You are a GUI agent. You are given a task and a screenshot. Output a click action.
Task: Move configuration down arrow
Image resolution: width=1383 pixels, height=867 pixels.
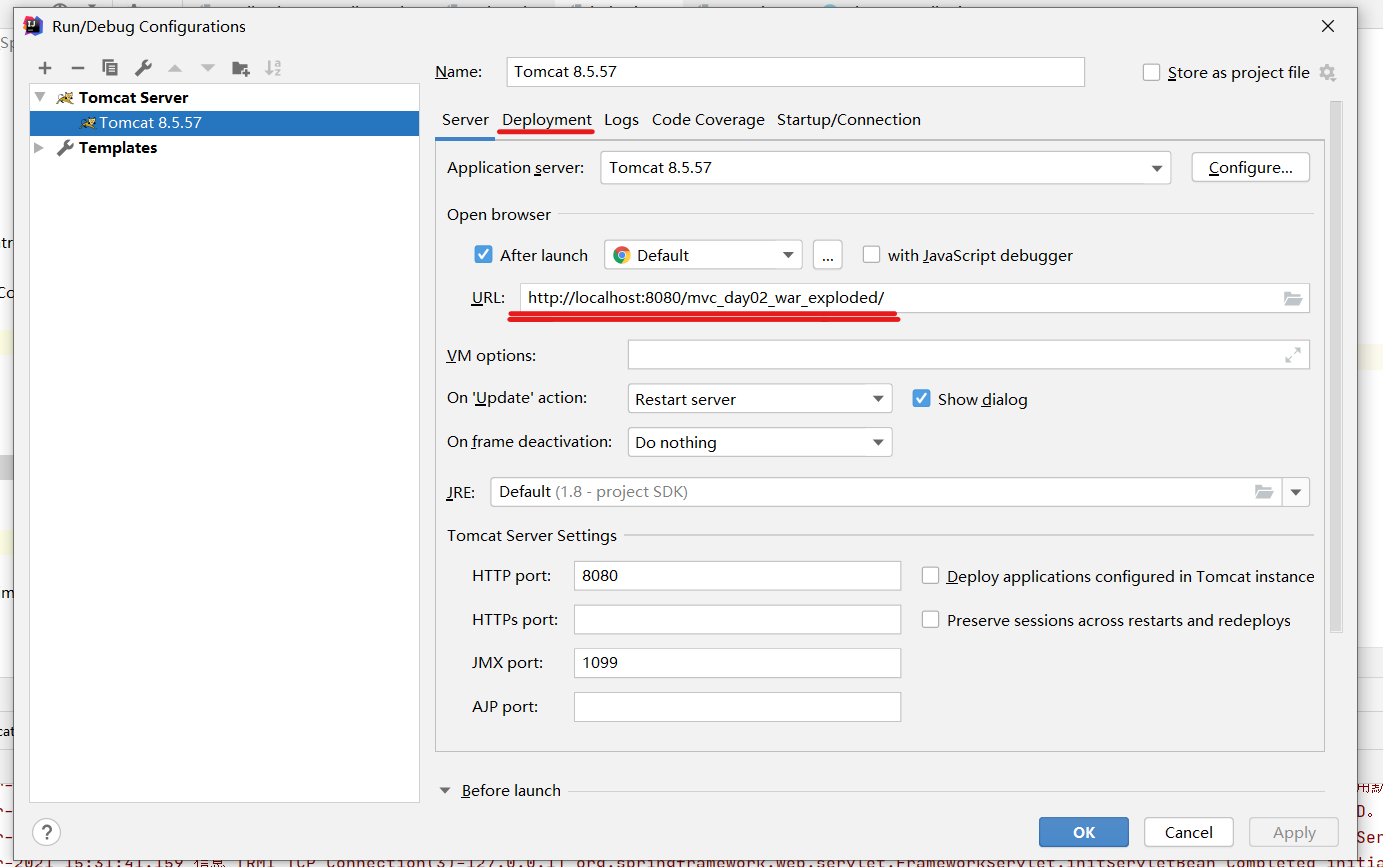click(x=208, y=68)
